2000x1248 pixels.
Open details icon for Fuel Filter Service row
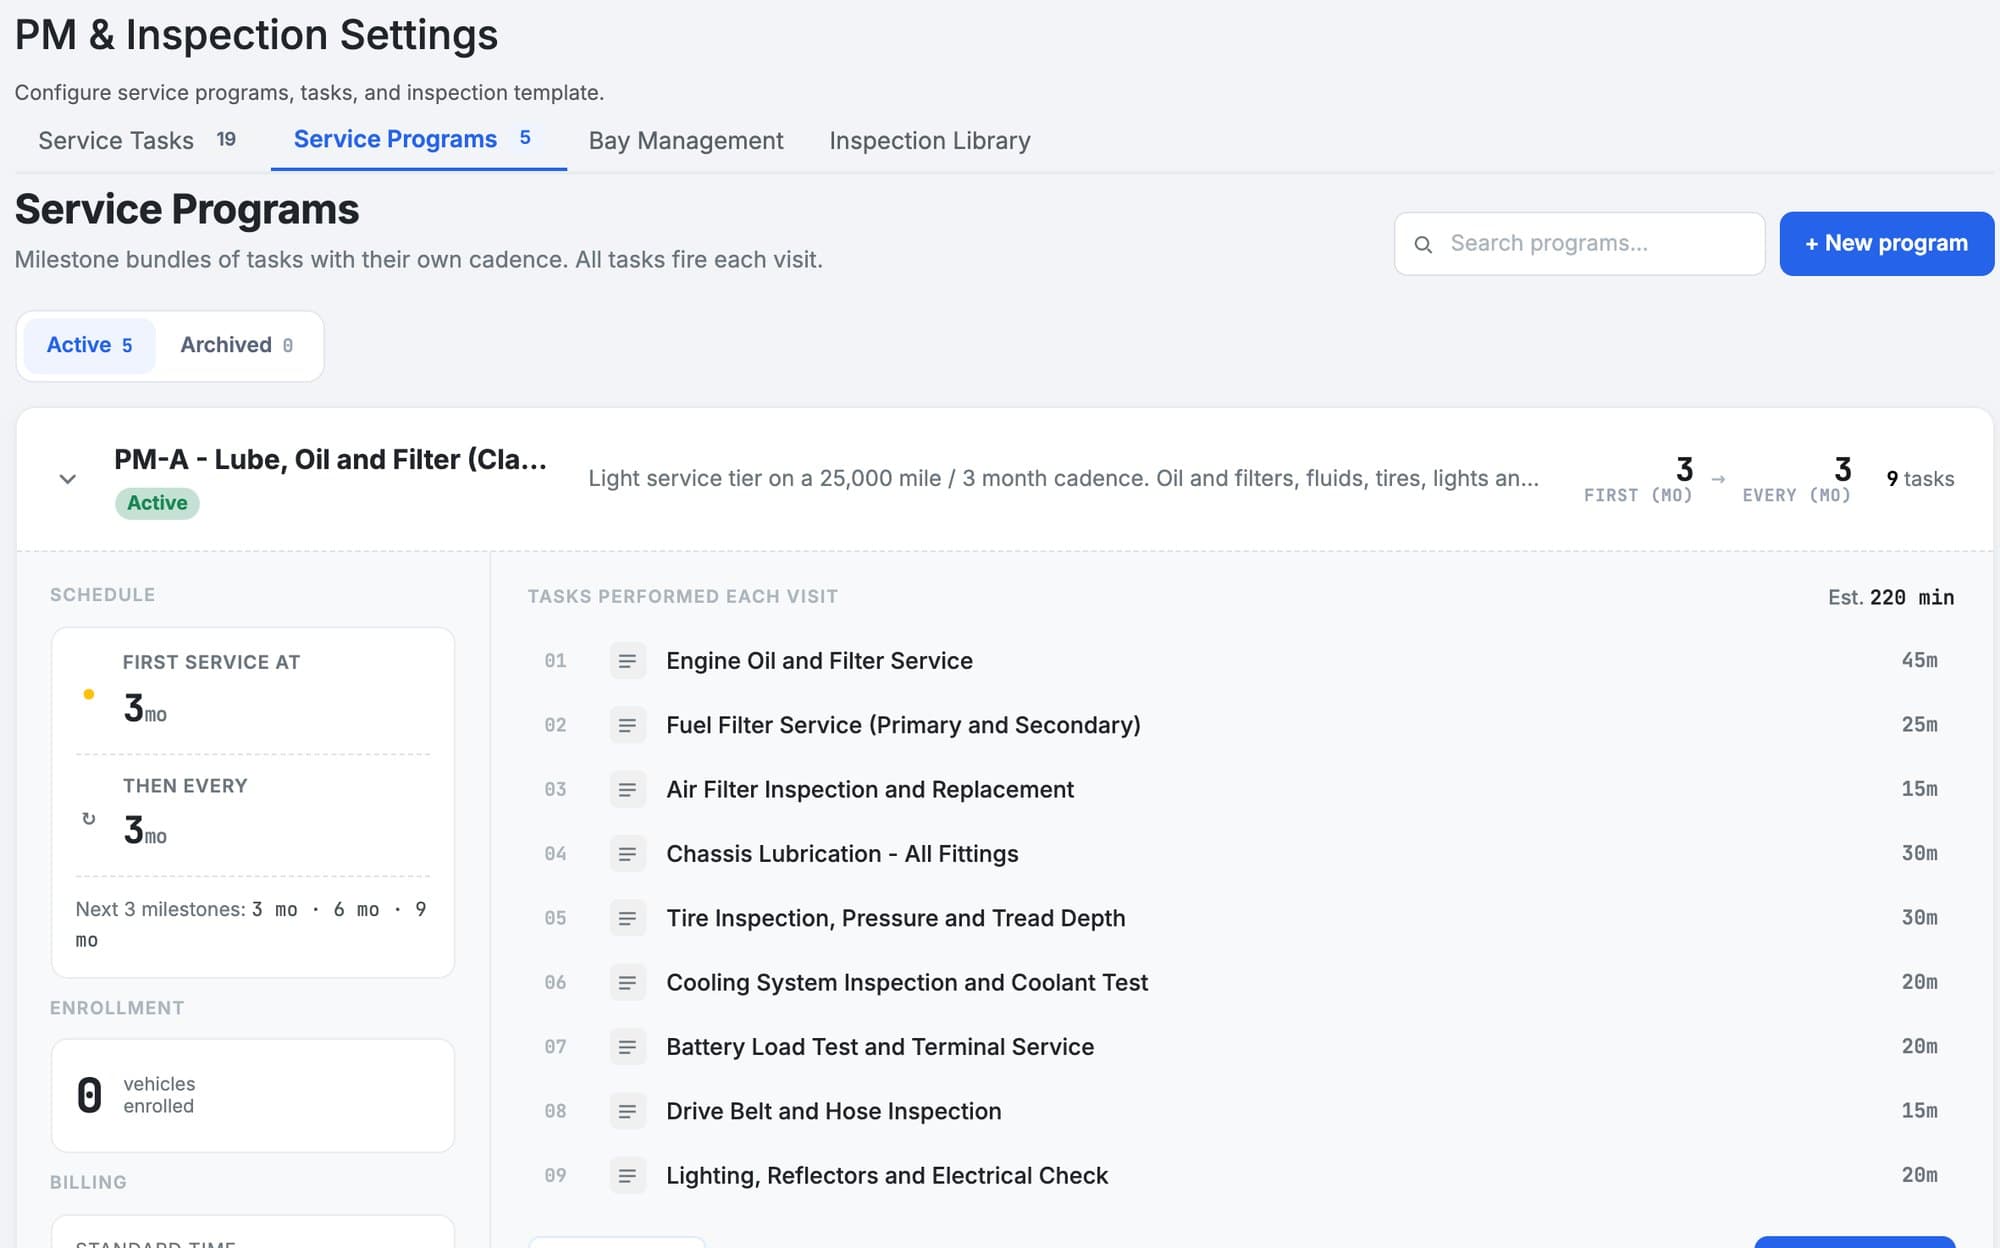627,725
